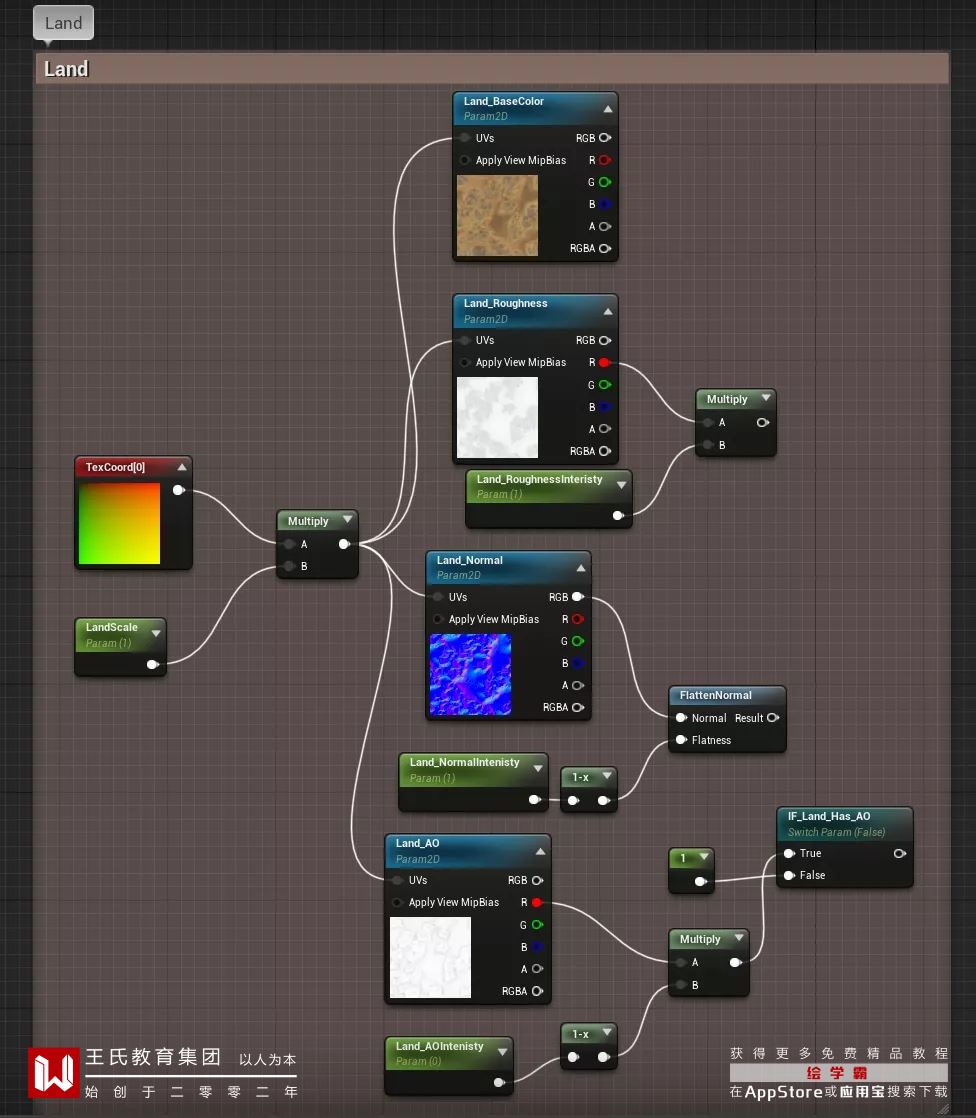Select the TexCoord[0] gradient preview
The height and width of the screenshot is (1118, 976).
(x=119, y=523)
